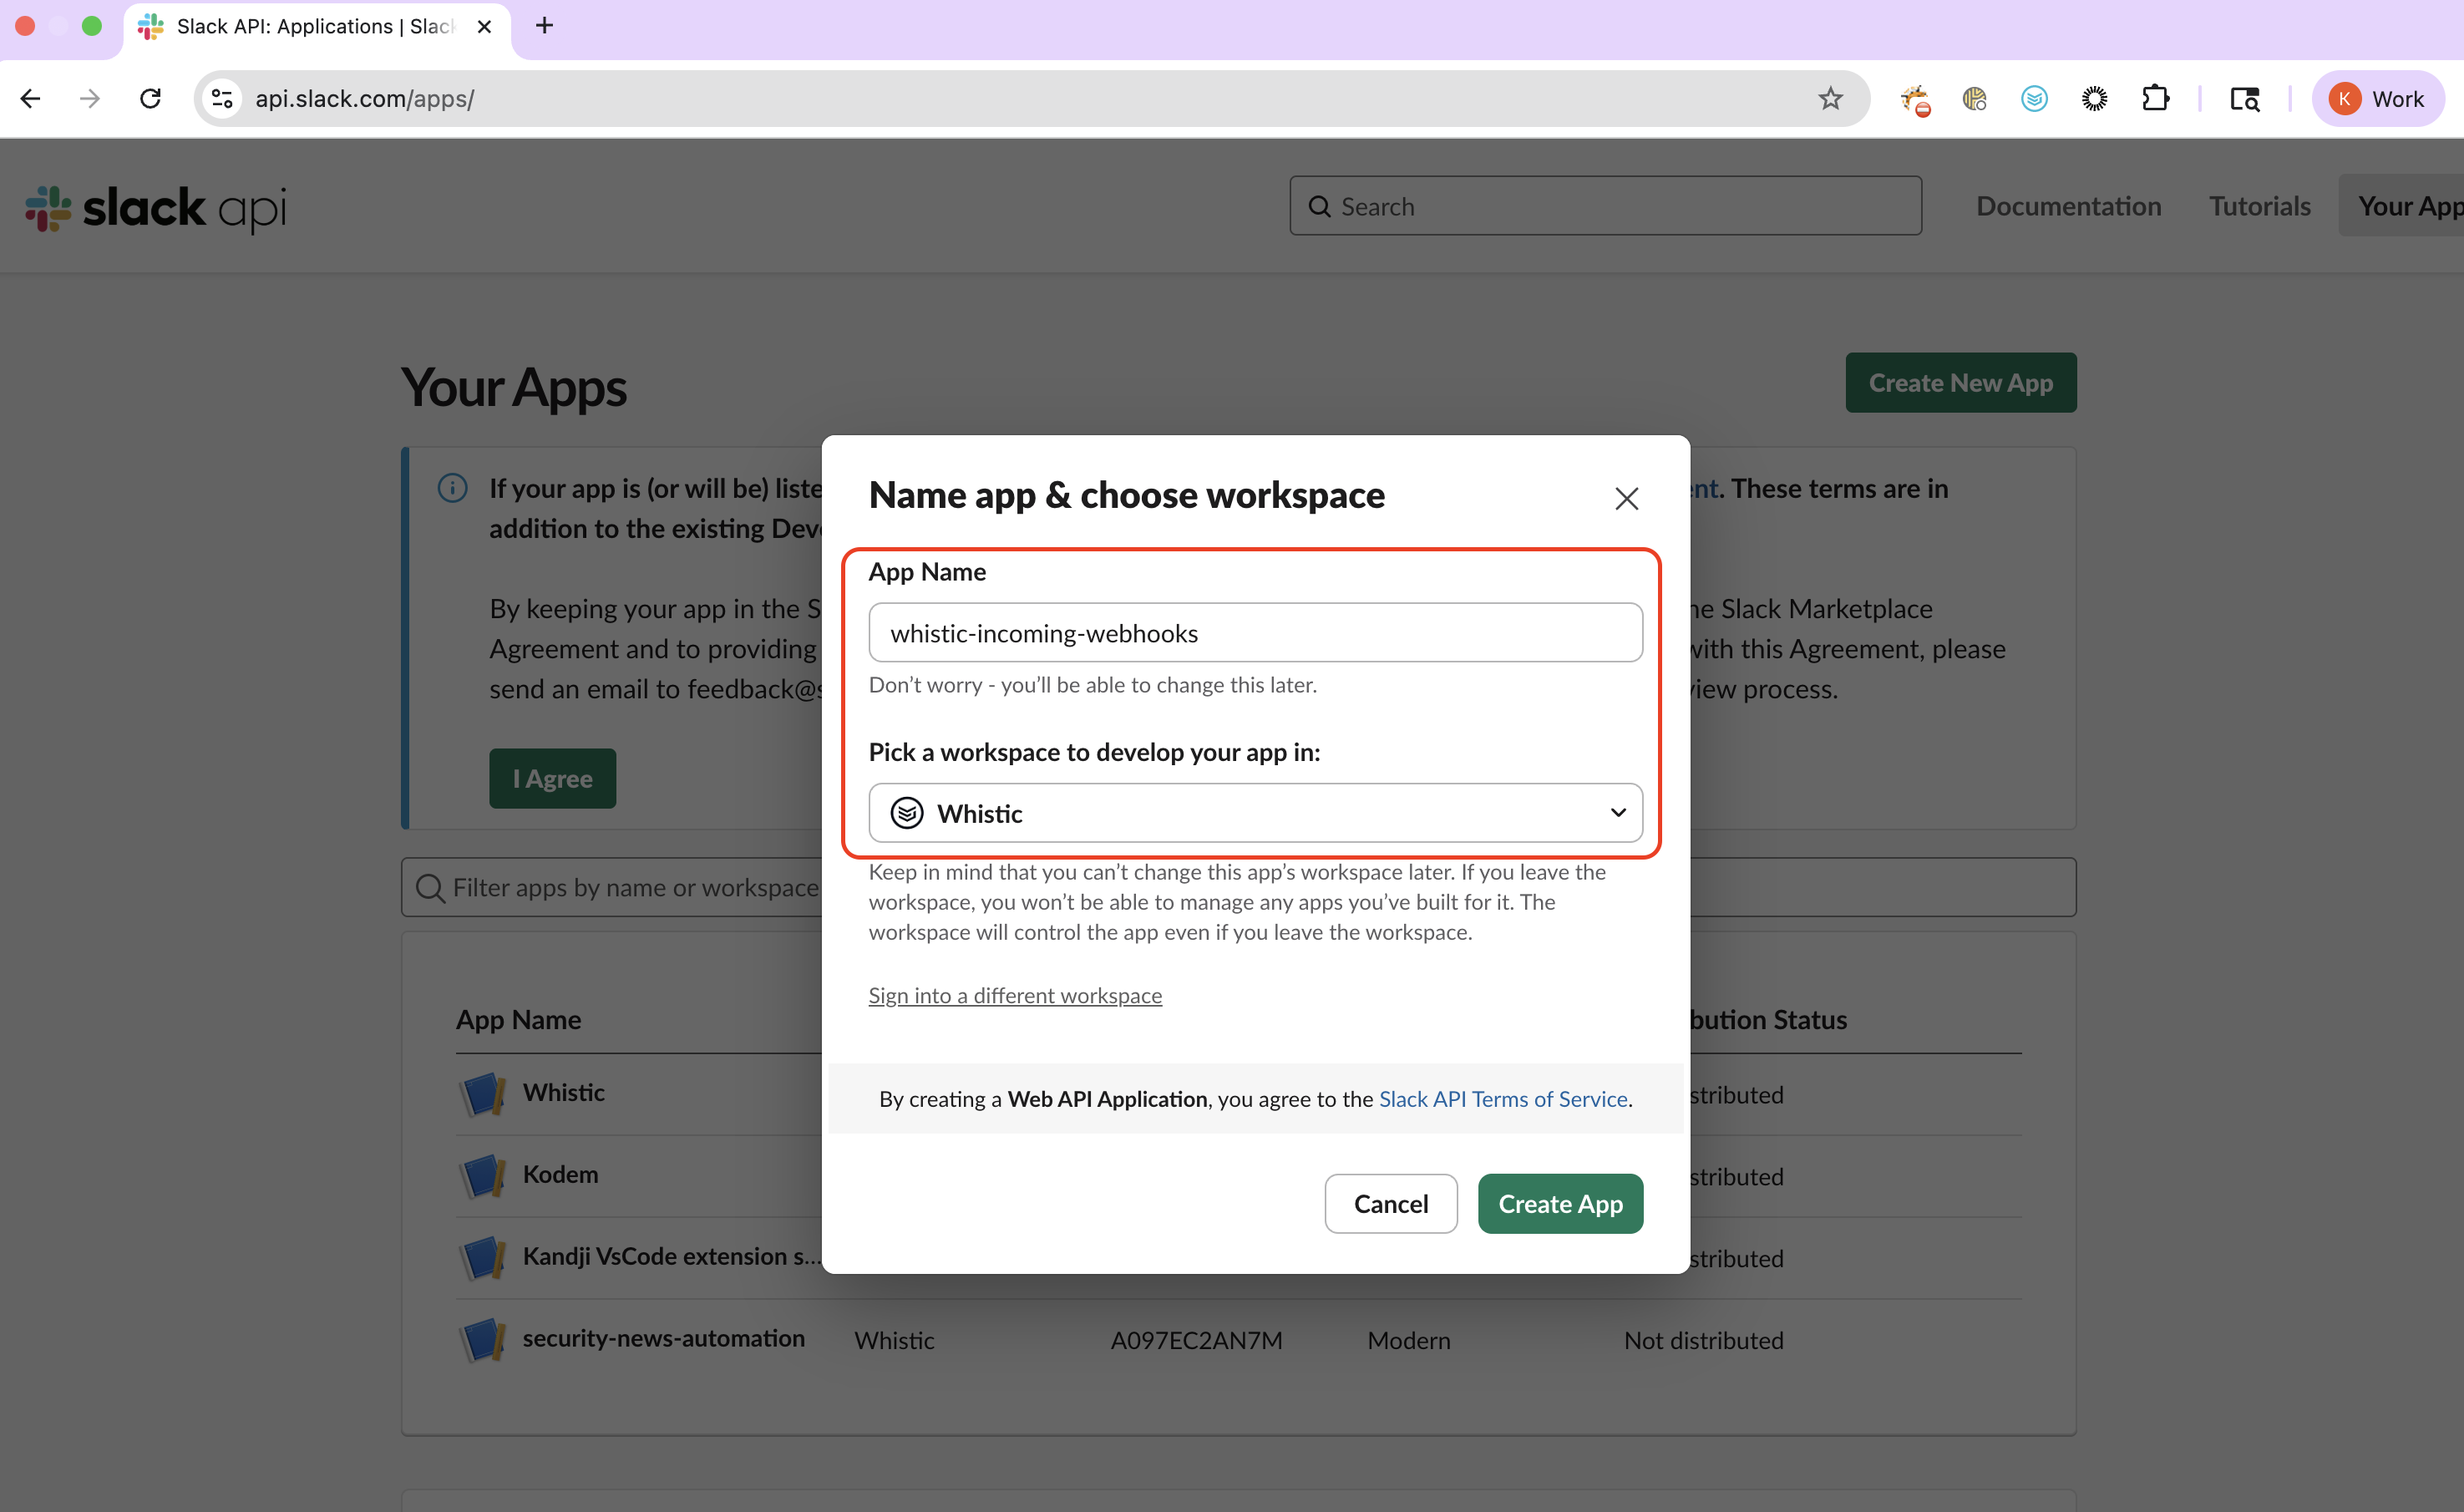Image resolution: width=2464 pixels, height=1512 pixels.
Task: Cancel the app creation dialog
Action: (x=1390, y=1203)
